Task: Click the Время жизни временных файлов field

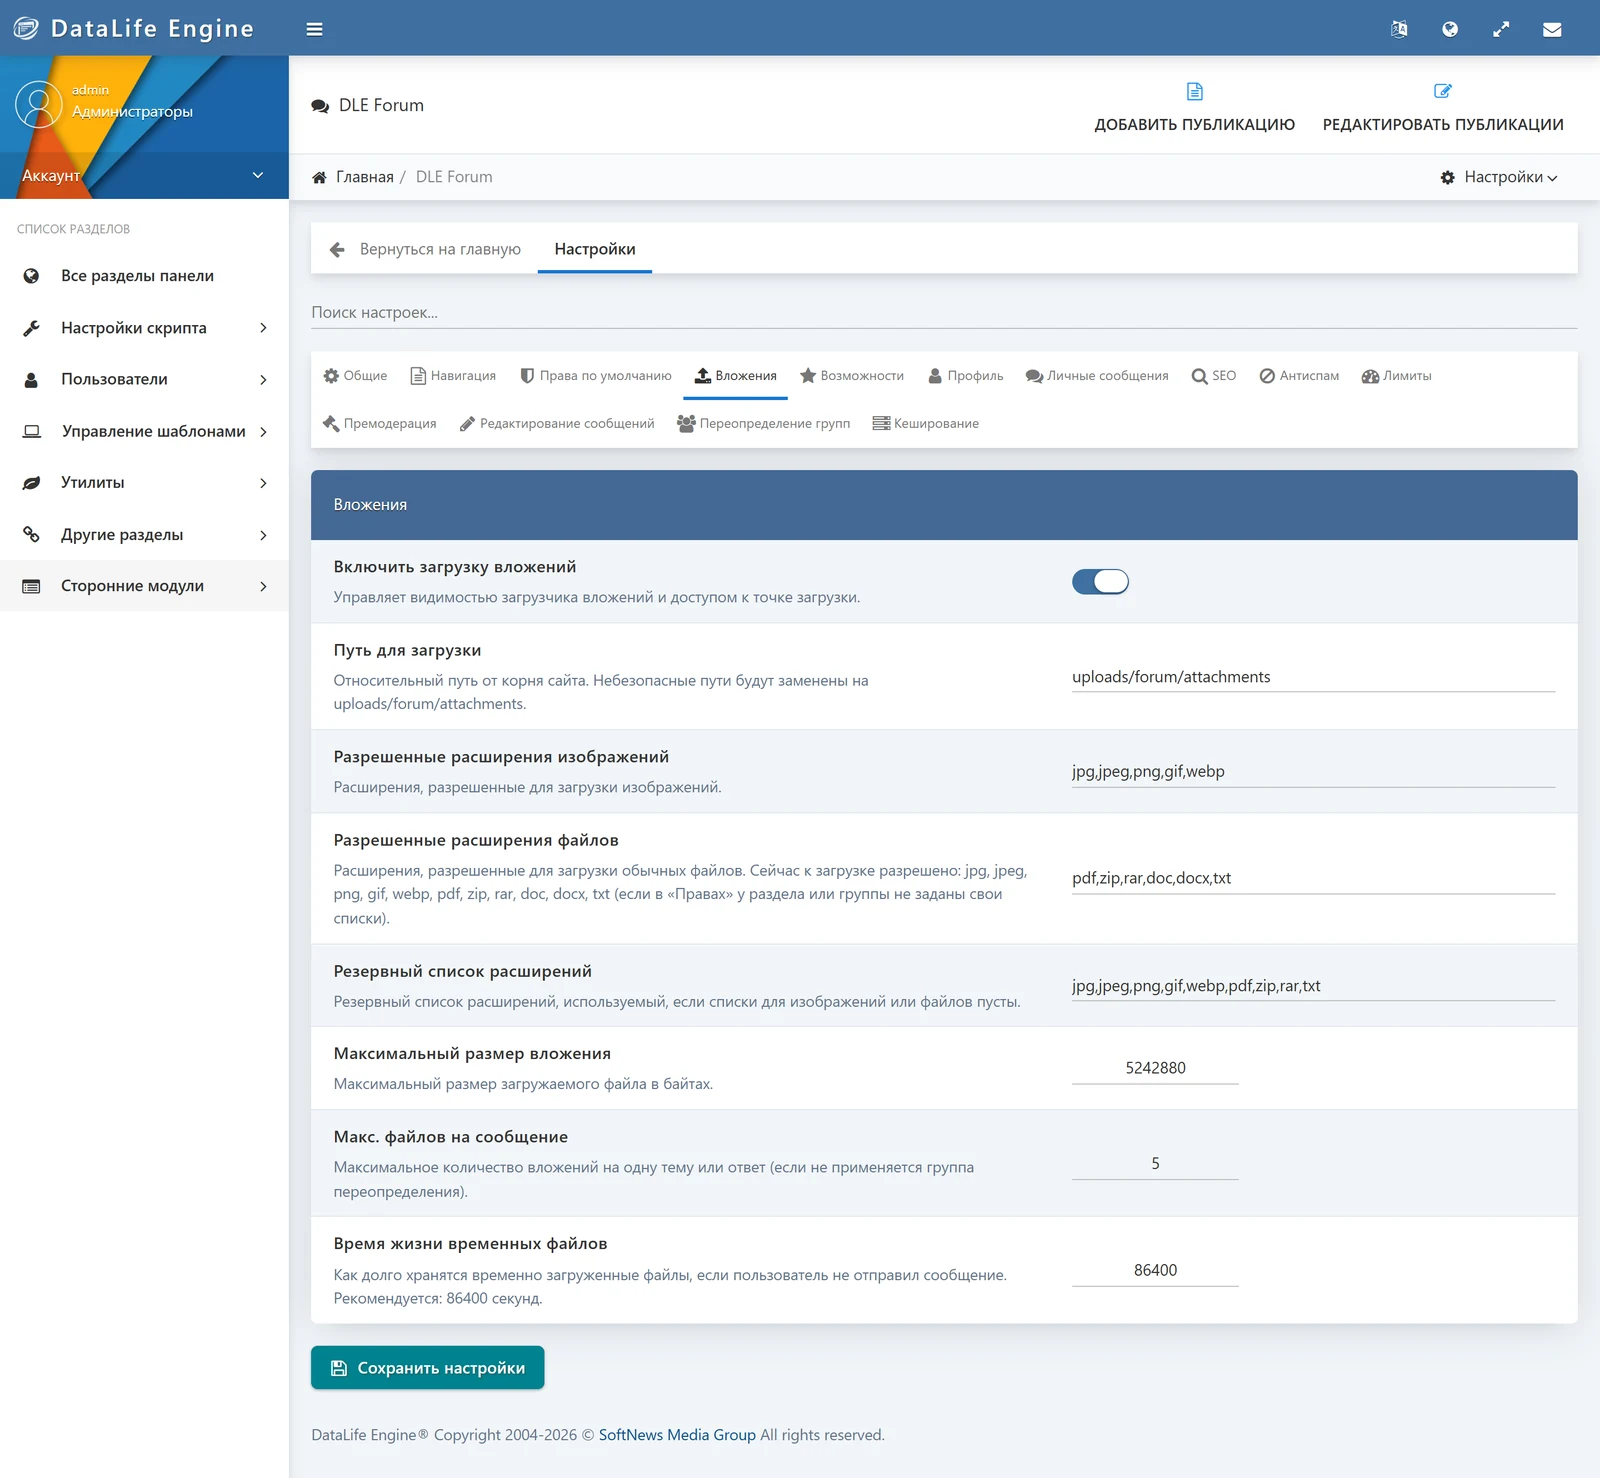Action: (x=1155, y=1270)
